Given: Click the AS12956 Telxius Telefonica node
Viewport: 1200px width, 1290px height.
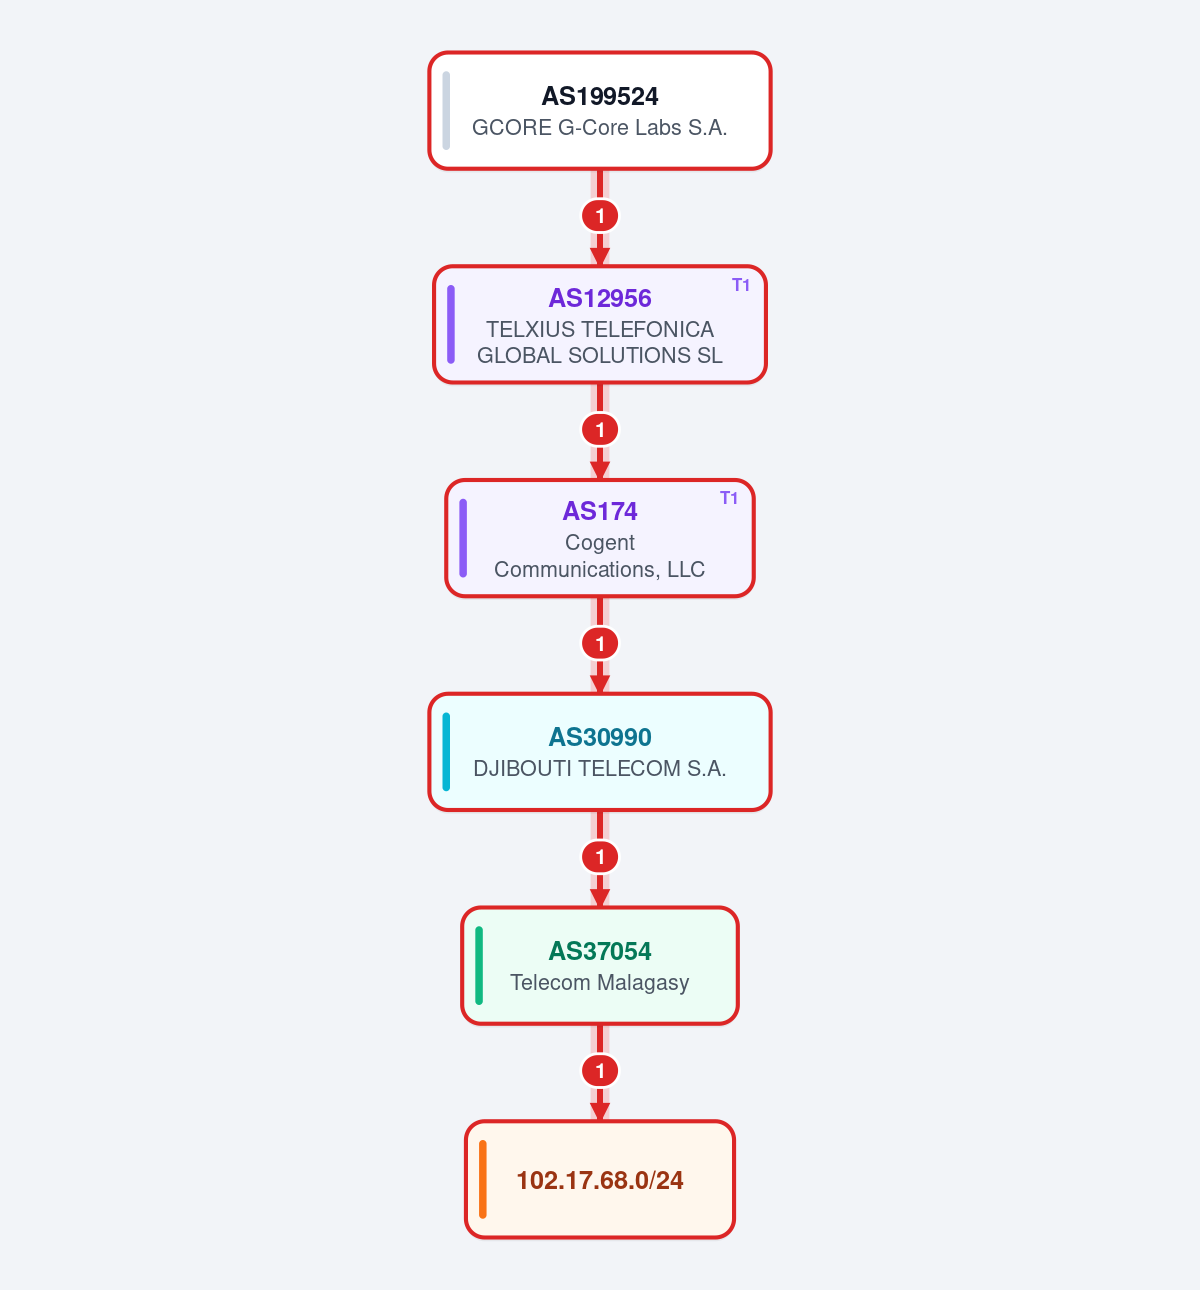Looking at the screenshot, I should [600, 324].
